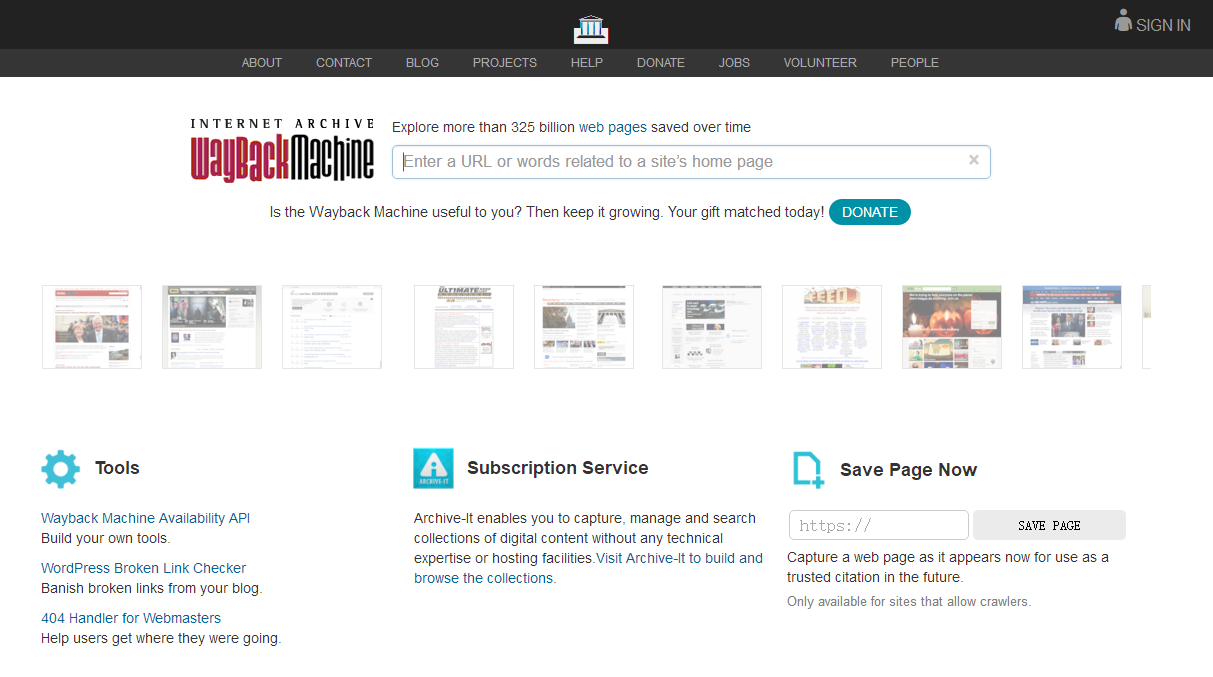Clear the search box with the X icon

[974, 160]
